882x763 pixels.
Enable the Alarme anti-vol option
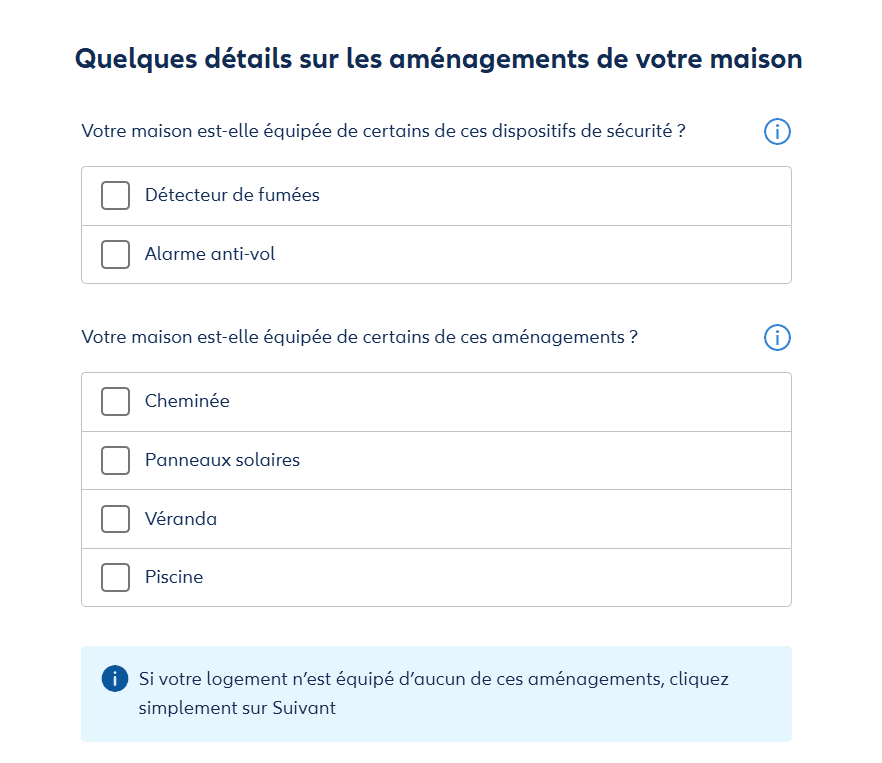(115, 254)
